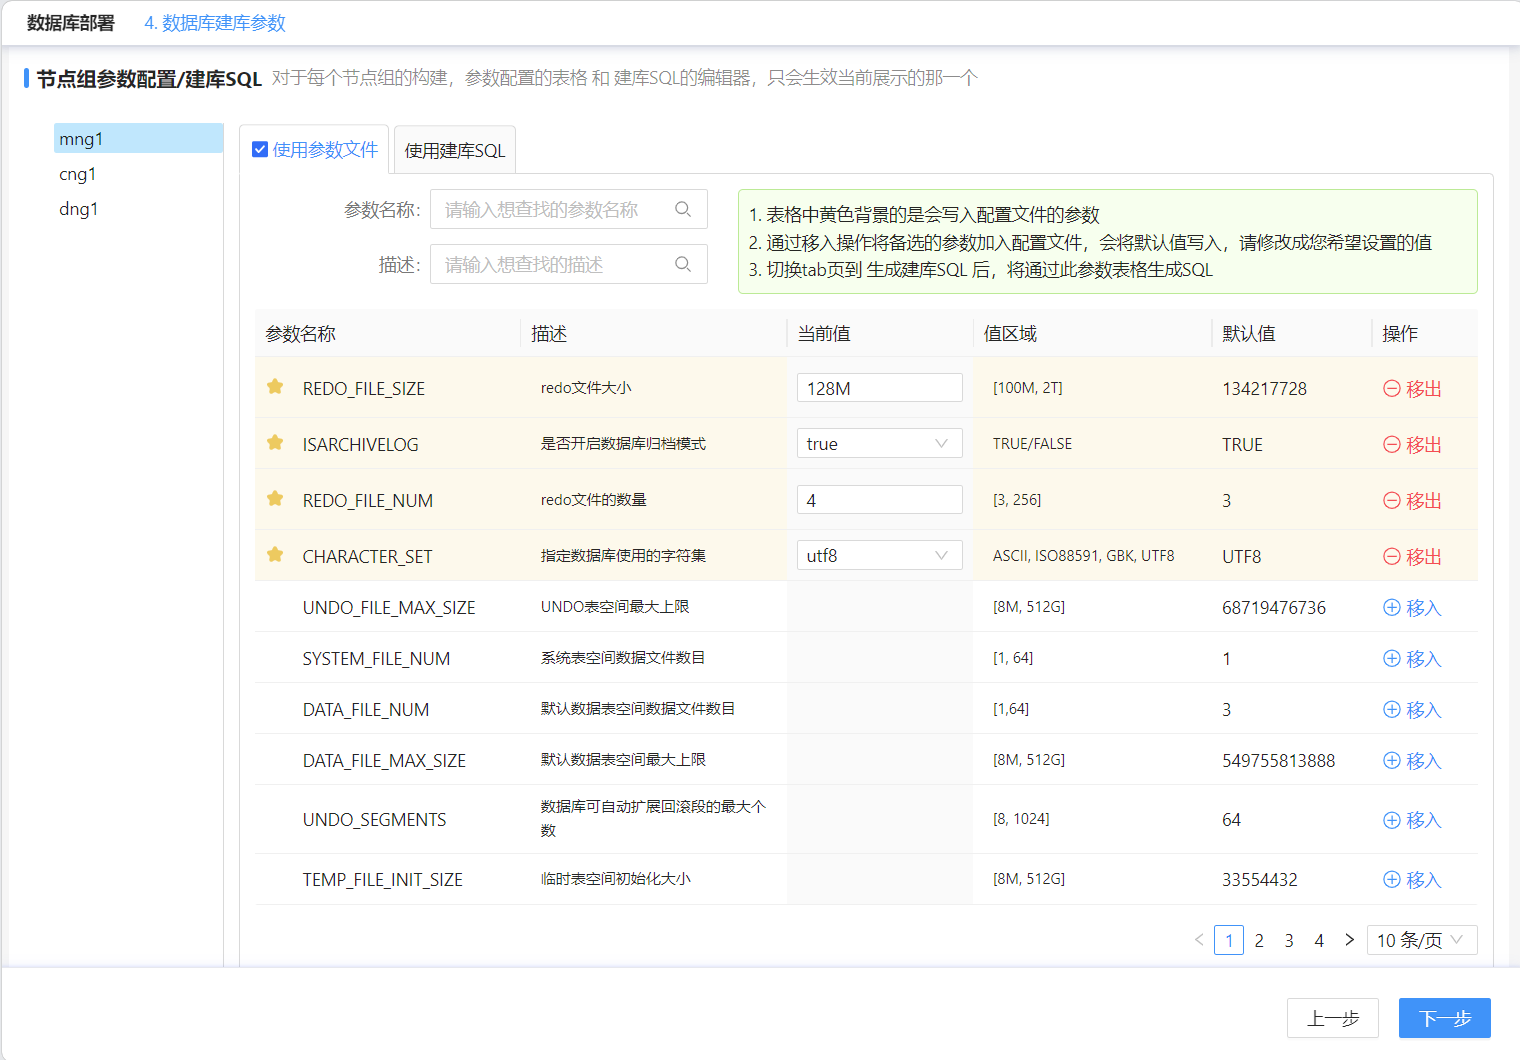This screenshot has width=1520, height=1060.
Task: Click search icon in 参数名称 field
Action: click(683, 209)
